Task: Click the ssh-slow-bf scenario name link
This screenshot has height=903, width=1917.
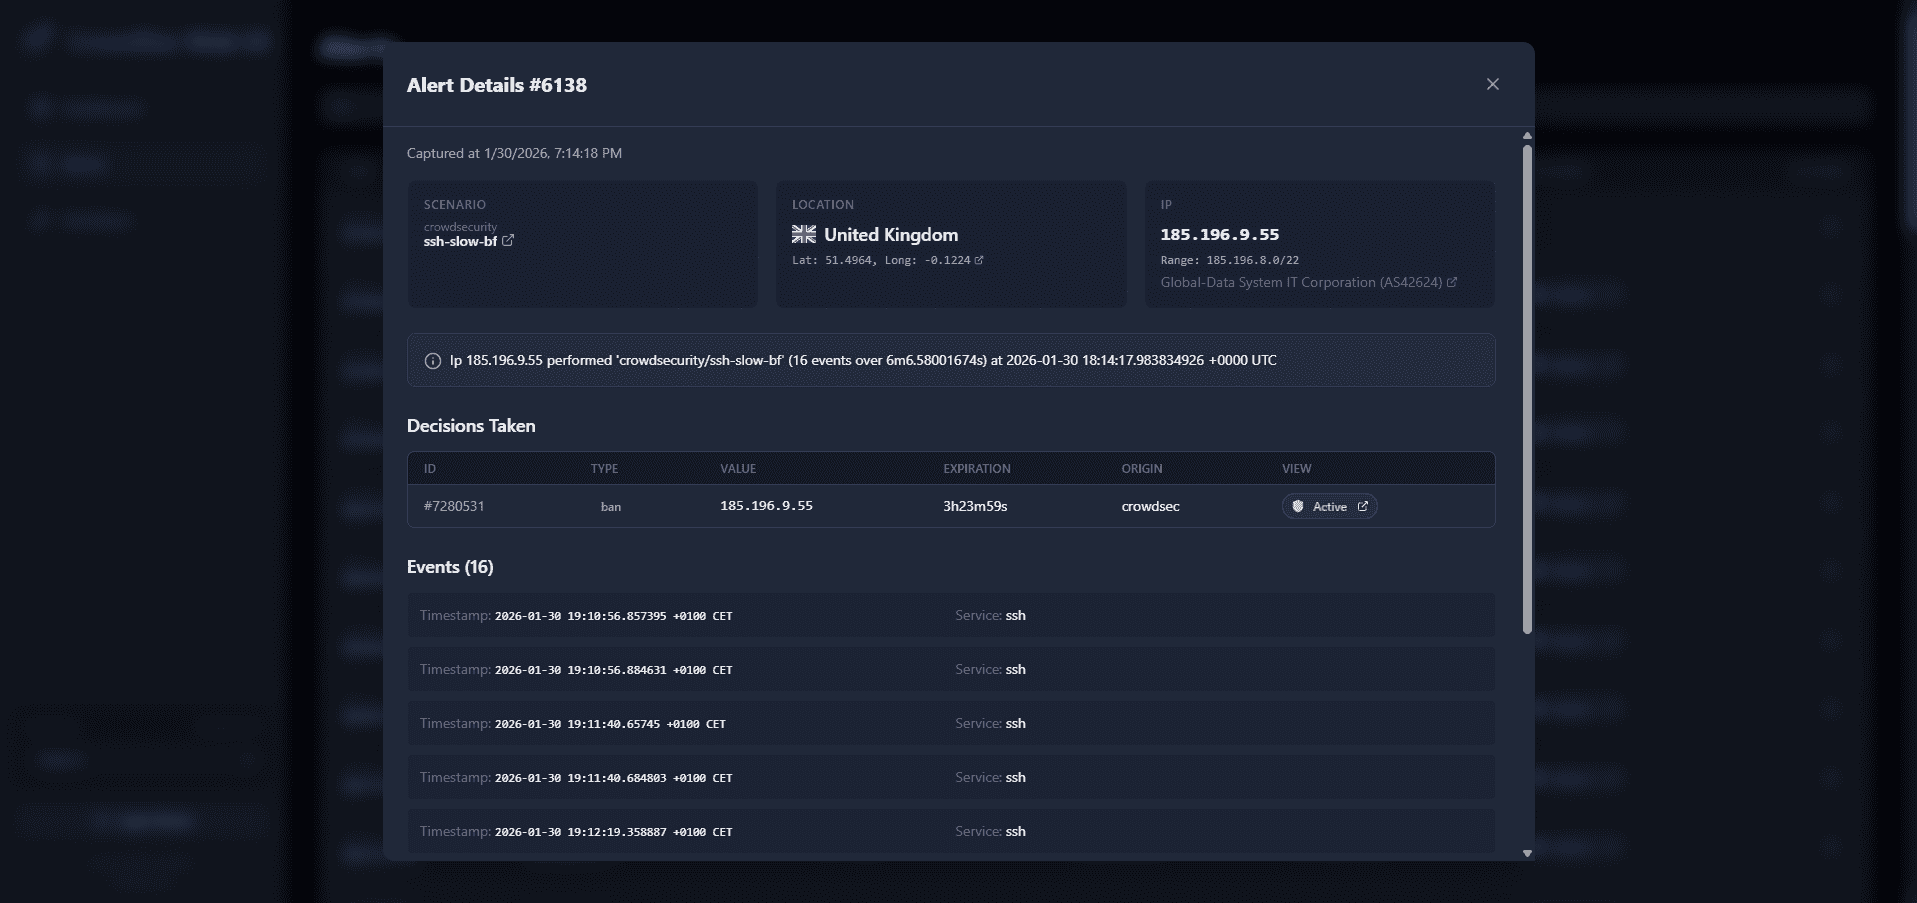Action: coord(460,242)
